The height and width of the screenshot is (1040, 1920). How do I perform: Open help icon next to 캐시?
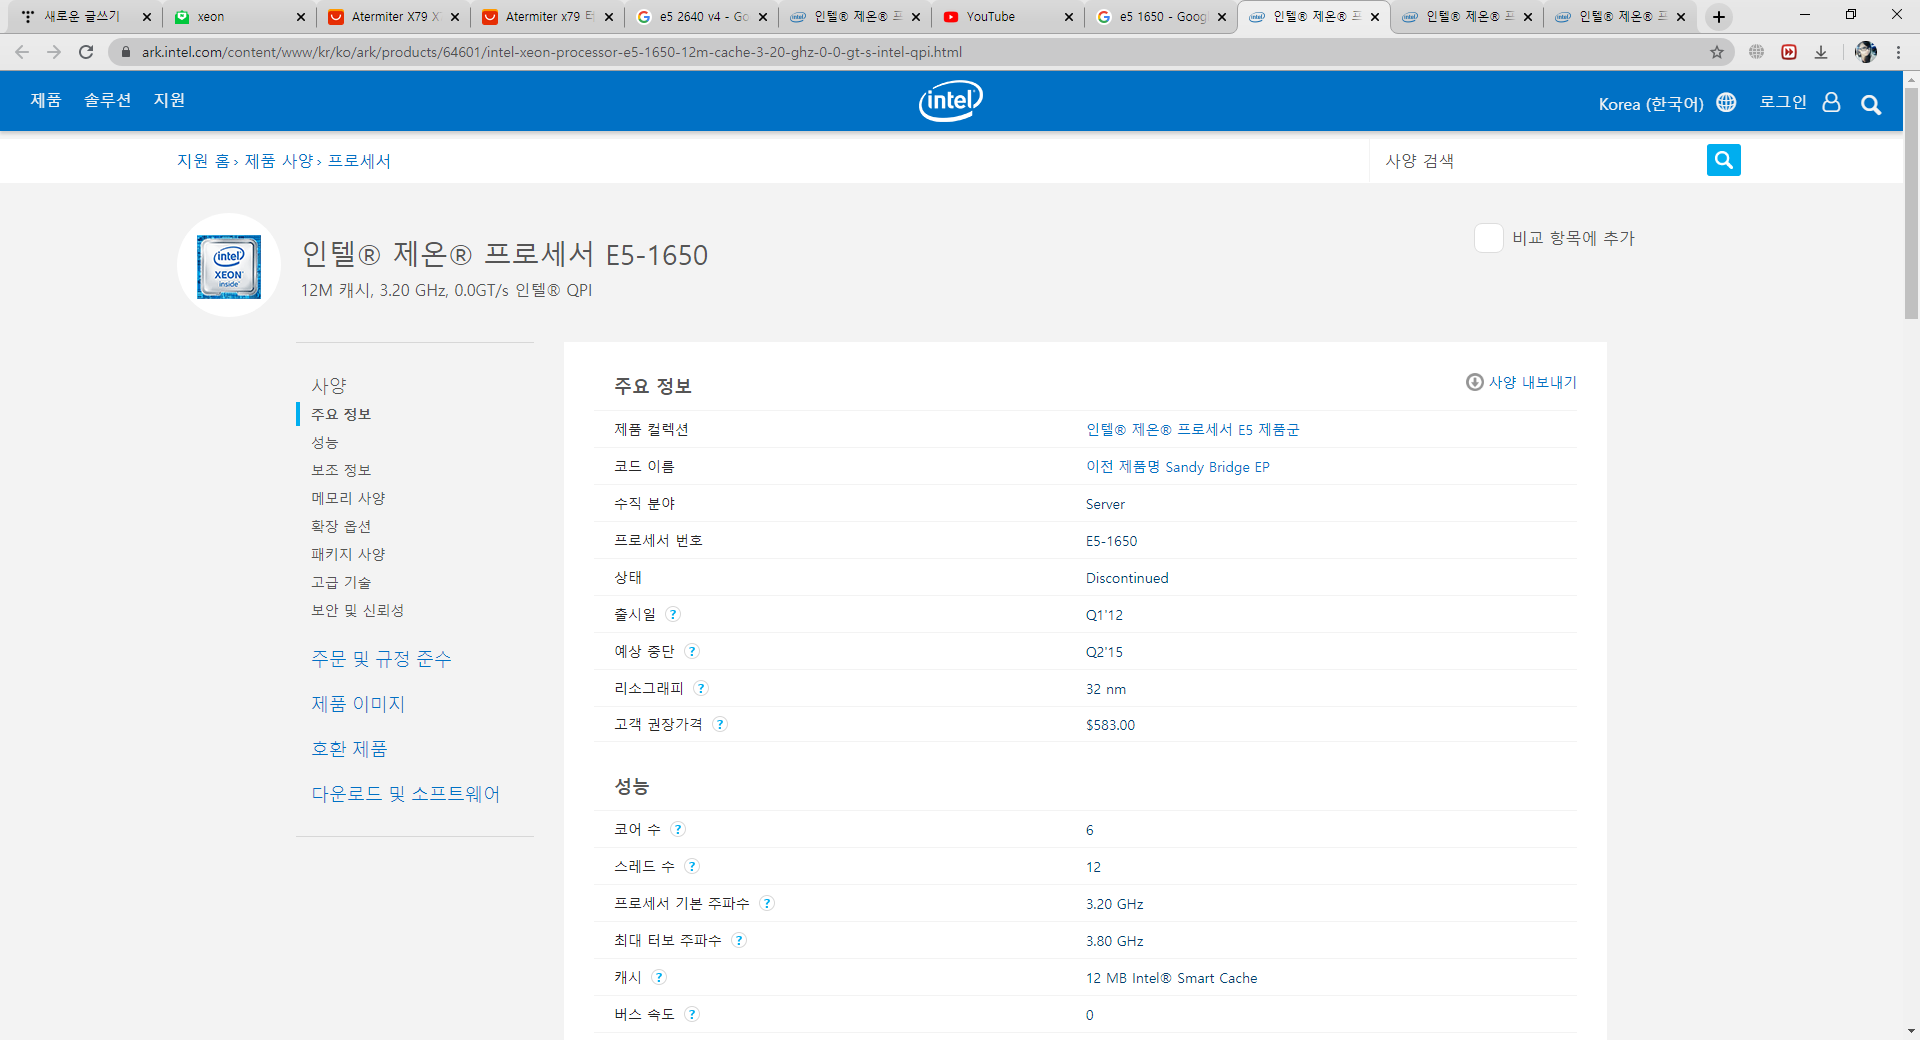click(x=659, y=977)
